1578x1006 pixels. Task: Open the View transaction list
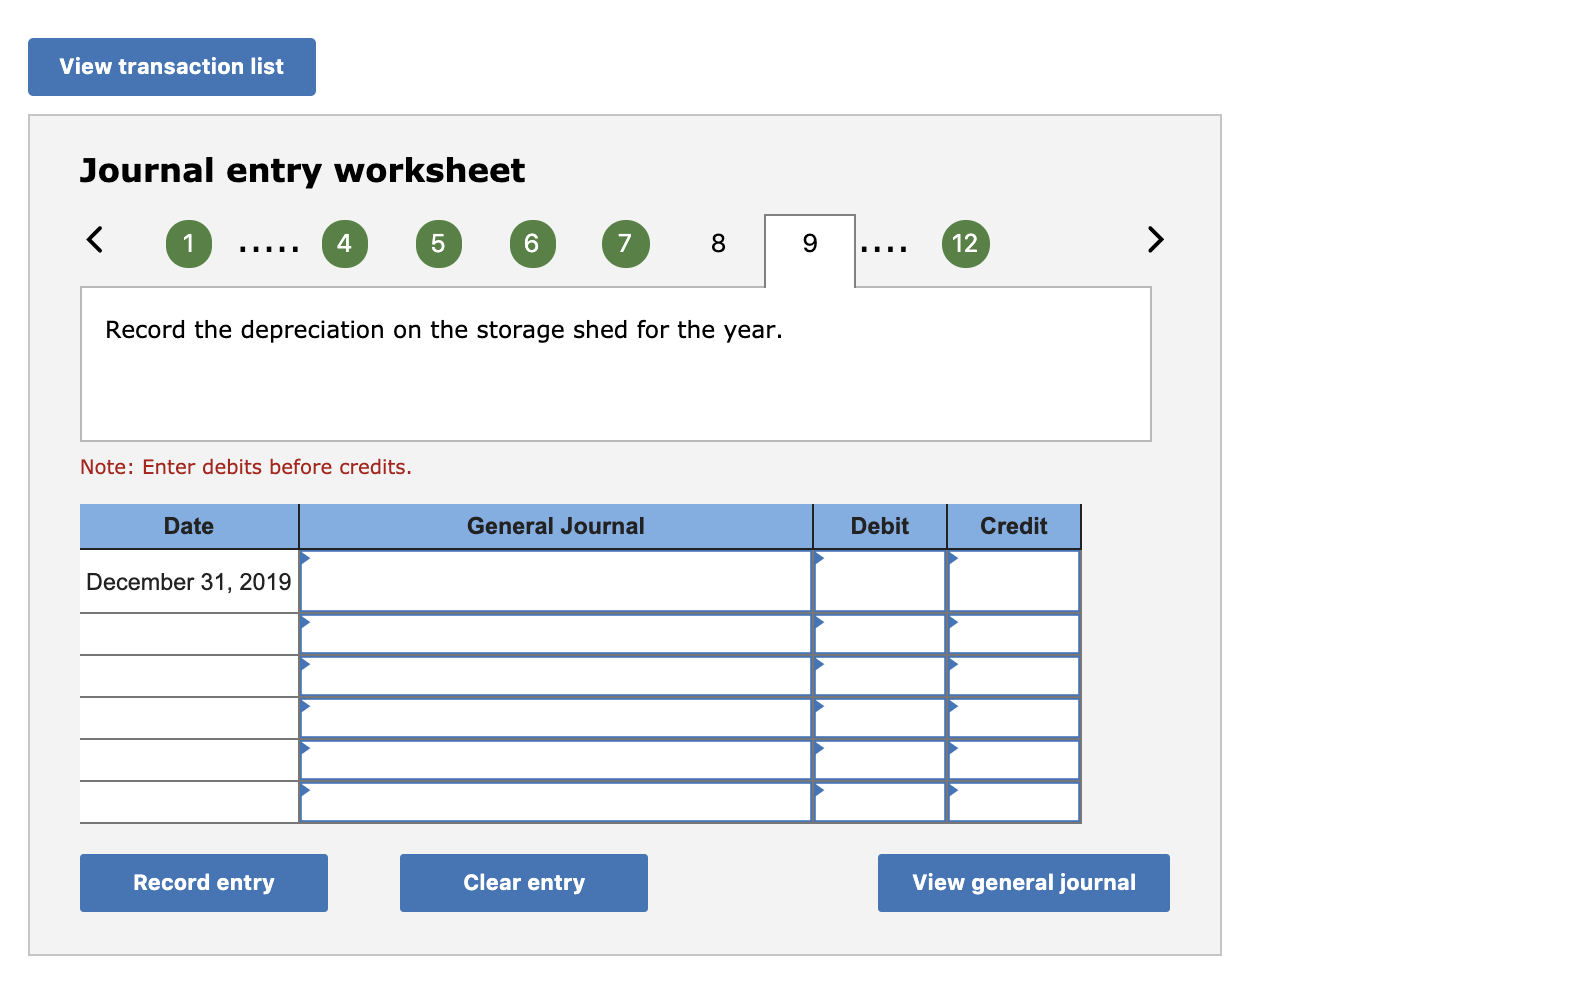172,67
